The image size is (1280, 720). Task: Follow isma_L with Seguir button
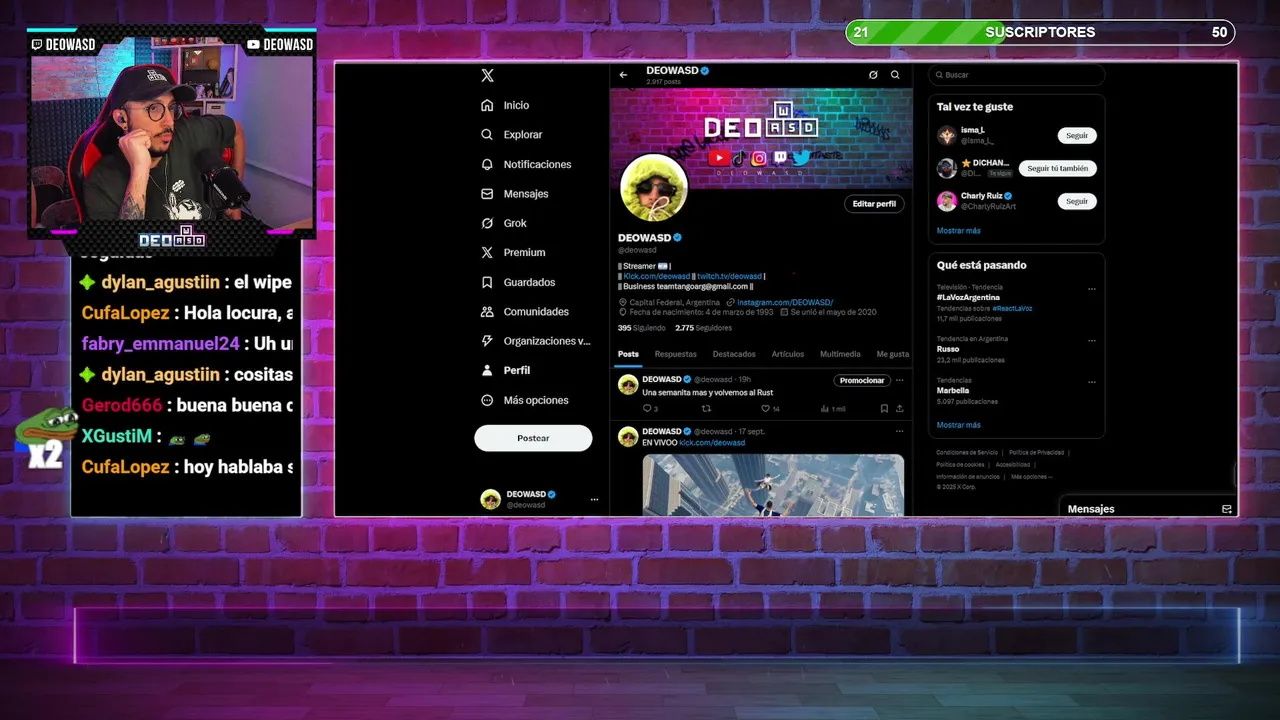point(1077,135)
